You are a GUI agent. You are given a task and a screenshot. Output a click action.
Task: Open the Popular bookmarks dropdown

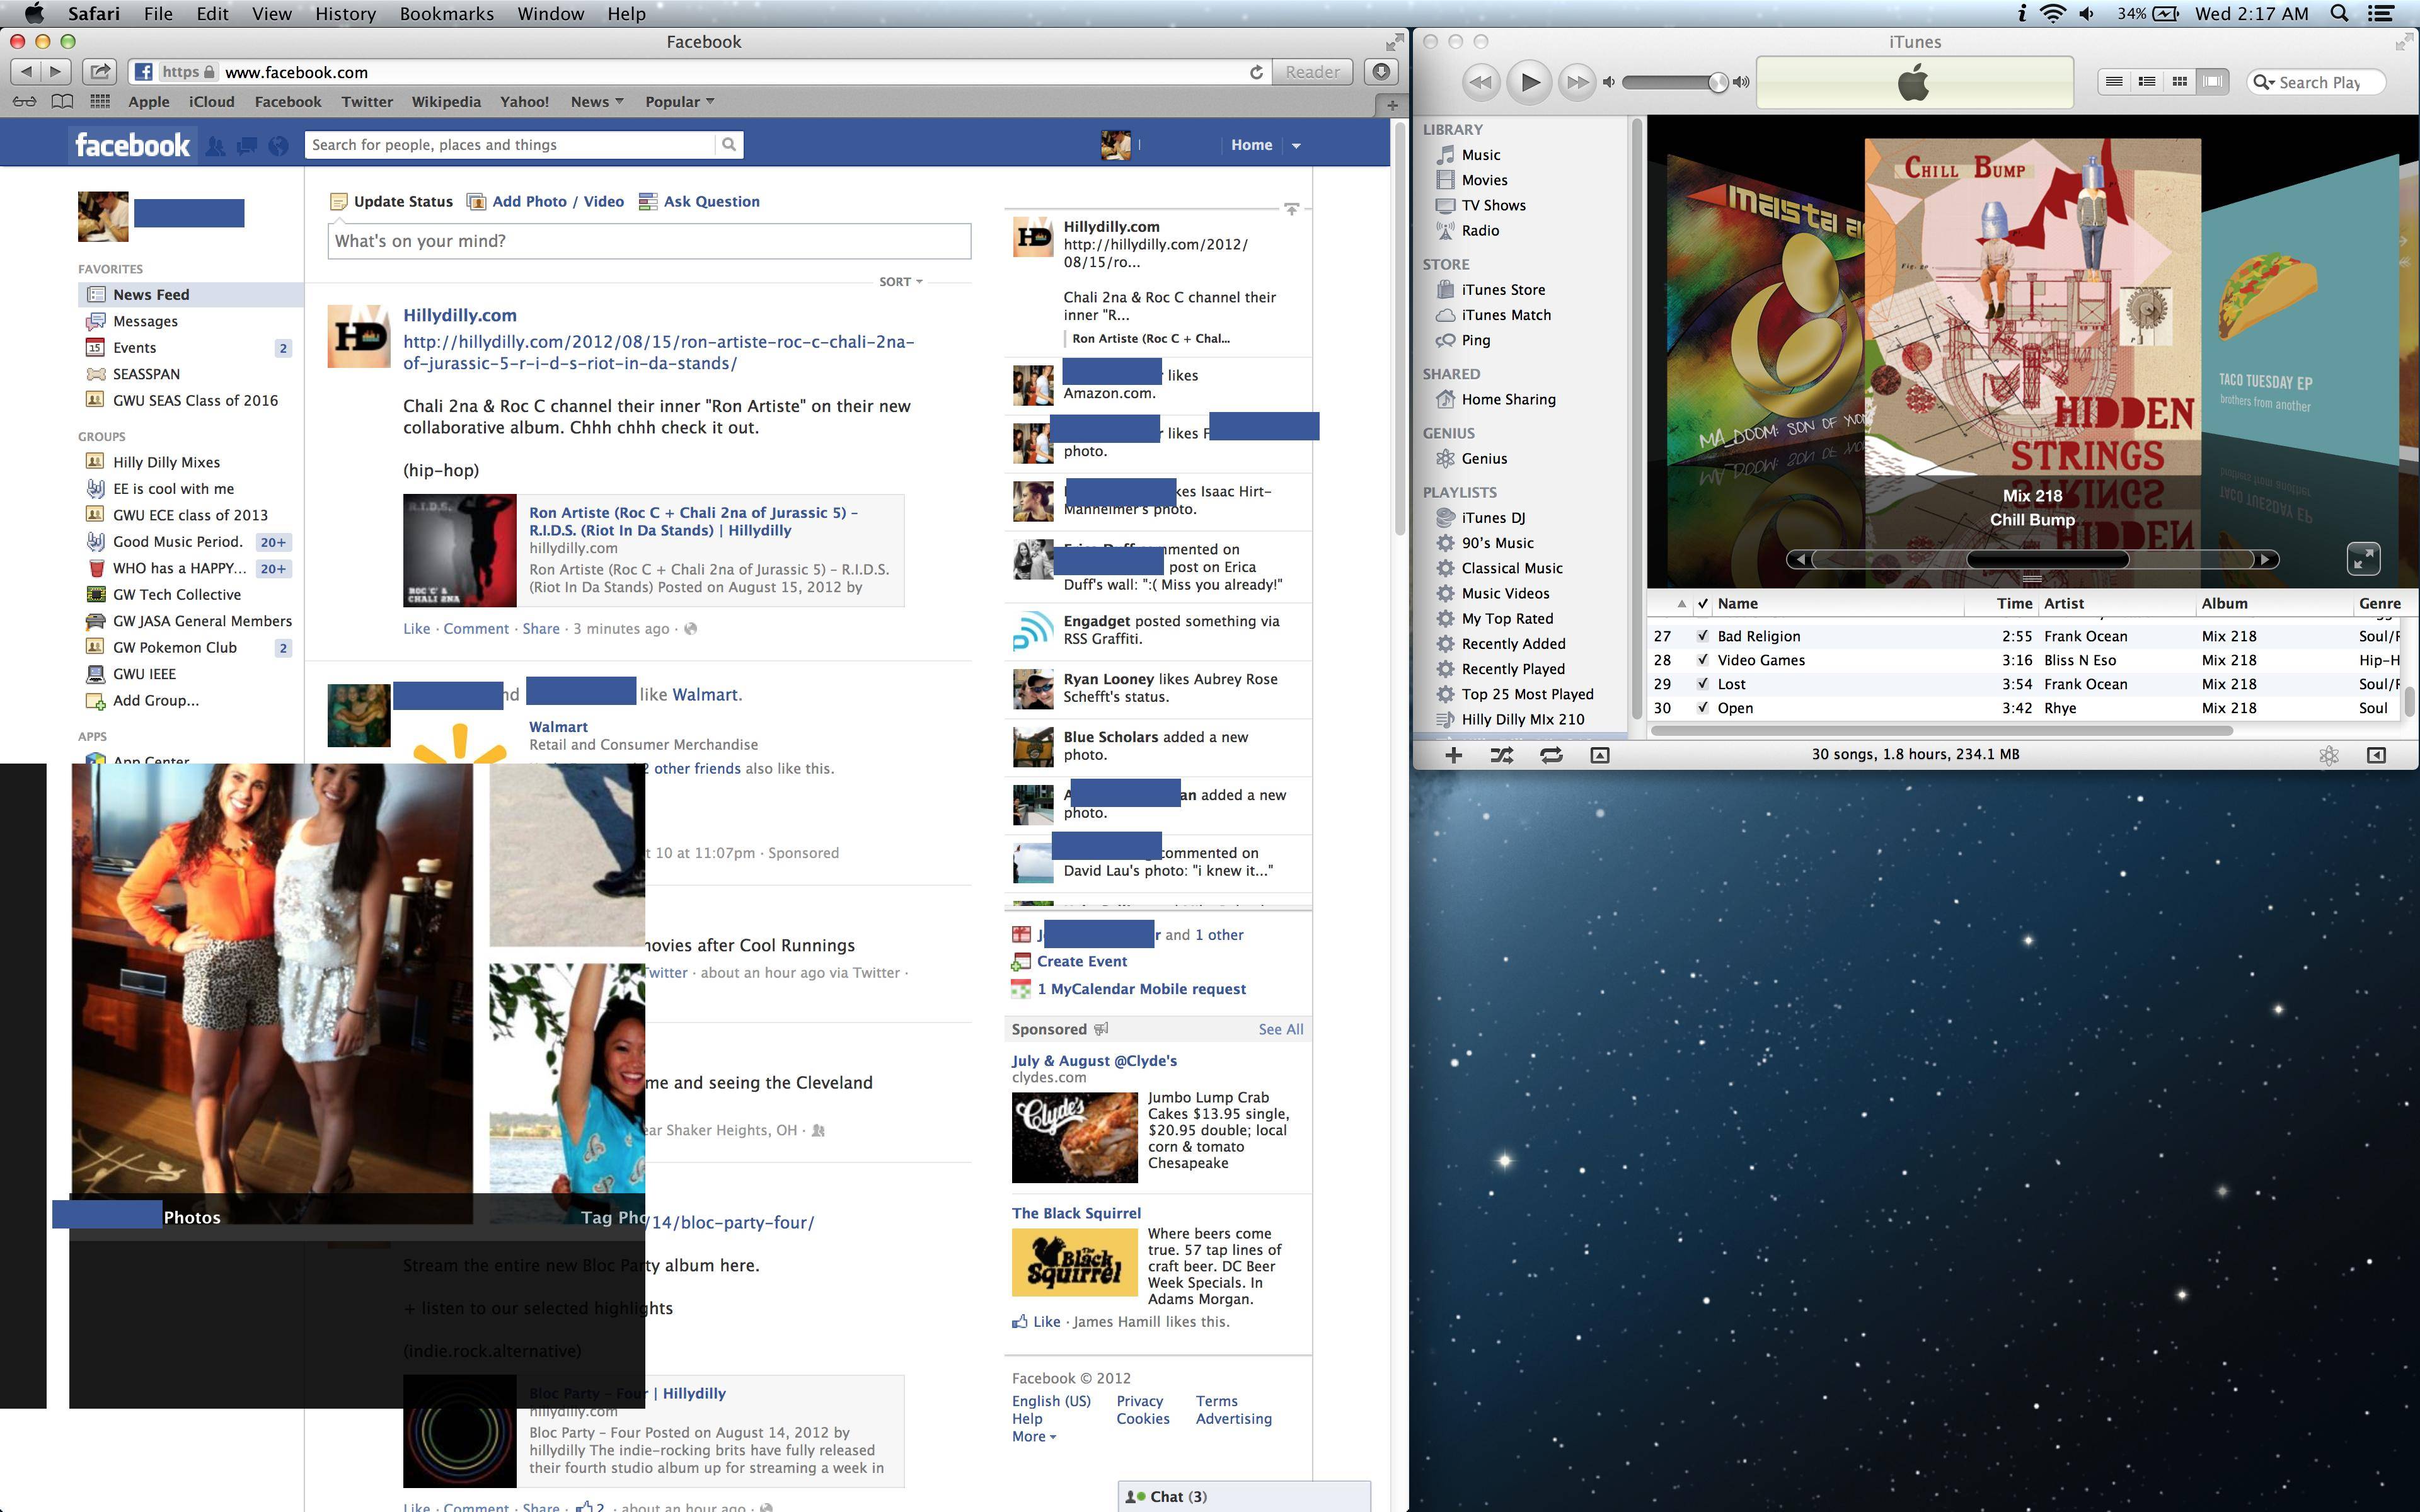pyautogui.click(x=679, y=101)
